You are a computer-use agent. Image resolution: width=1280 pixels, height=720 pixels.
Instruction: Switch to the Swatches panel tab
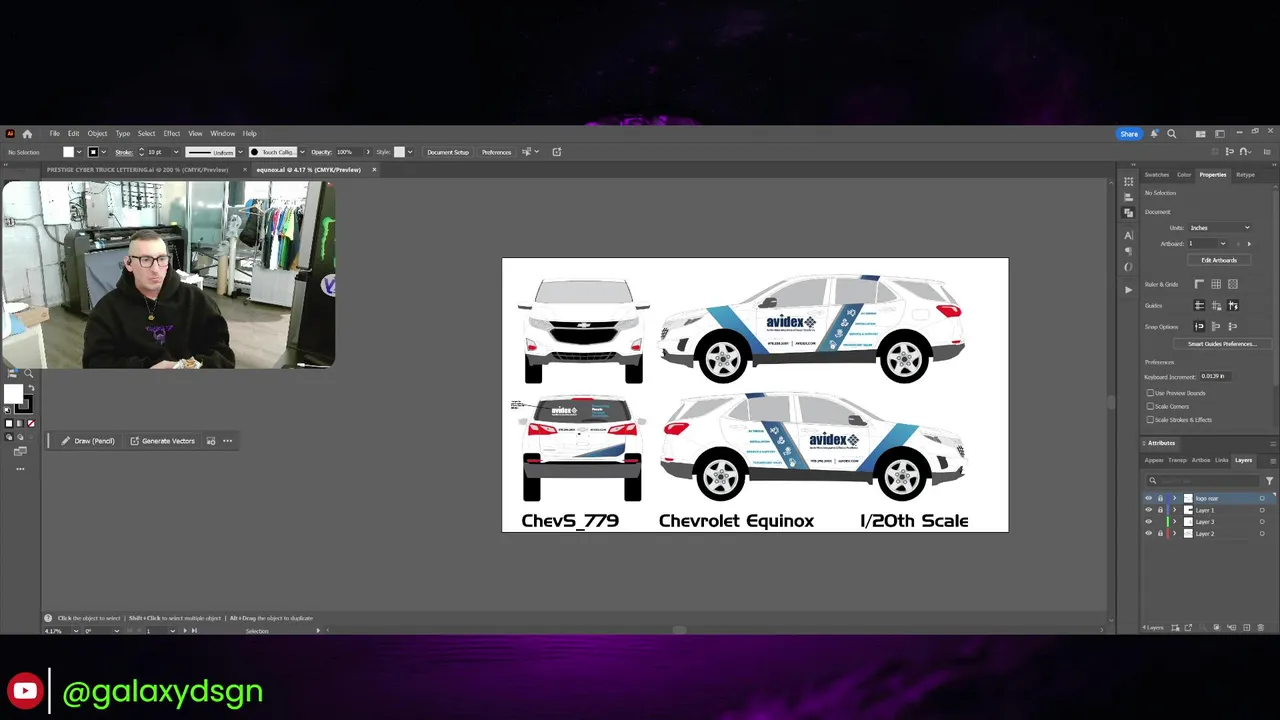pos(1157,175)
